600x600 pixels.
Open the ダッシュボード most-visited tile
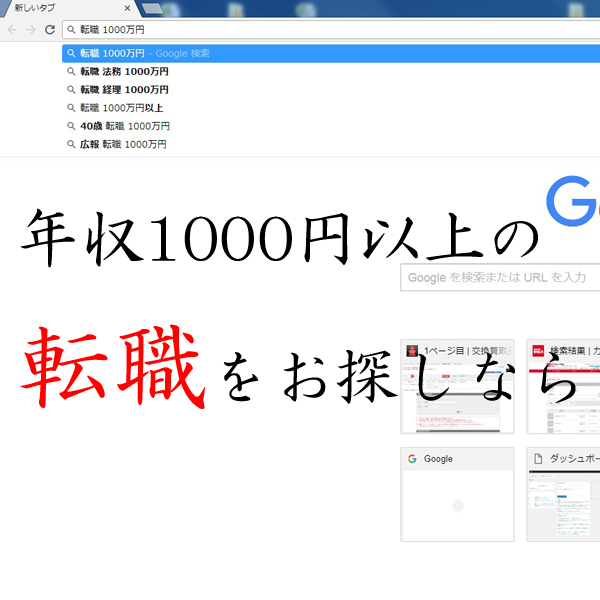564,494
